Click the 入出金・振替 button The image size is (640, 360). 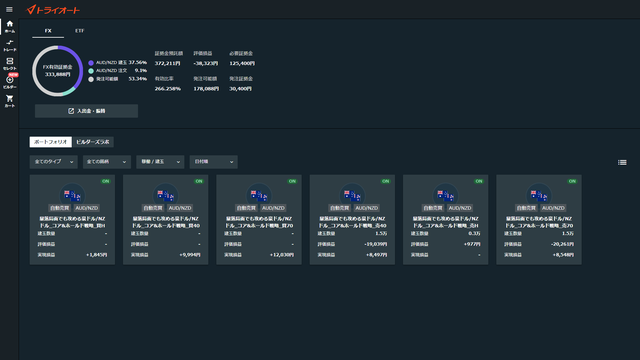pos(86,111)
